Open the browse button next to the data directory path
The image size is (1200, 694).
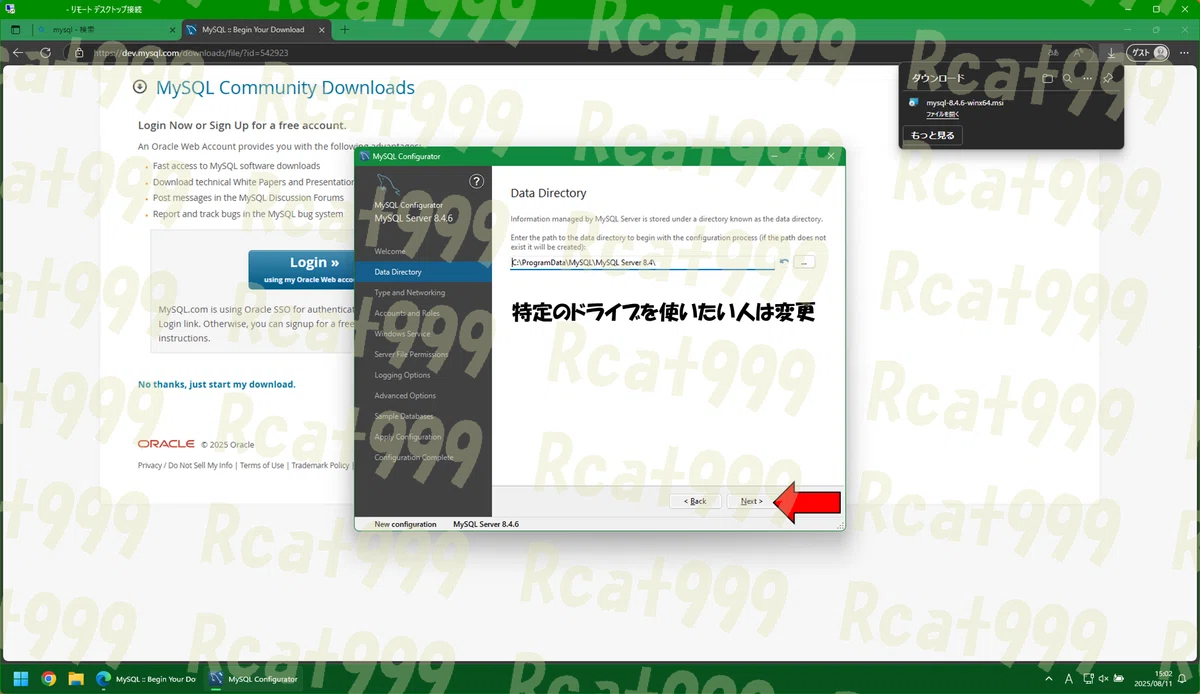coord(805,262)
